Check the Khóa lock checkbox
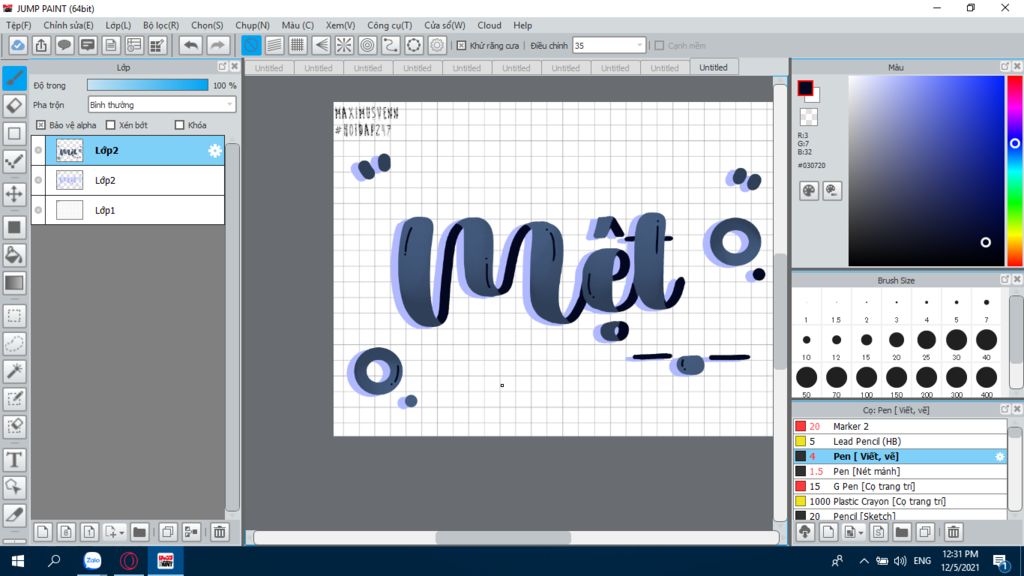 [180, 125]
